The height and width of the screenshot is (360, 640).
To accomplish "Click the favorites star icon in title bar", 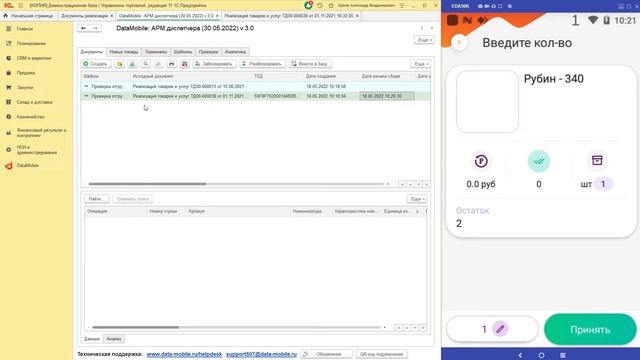I will pos(331,5).
